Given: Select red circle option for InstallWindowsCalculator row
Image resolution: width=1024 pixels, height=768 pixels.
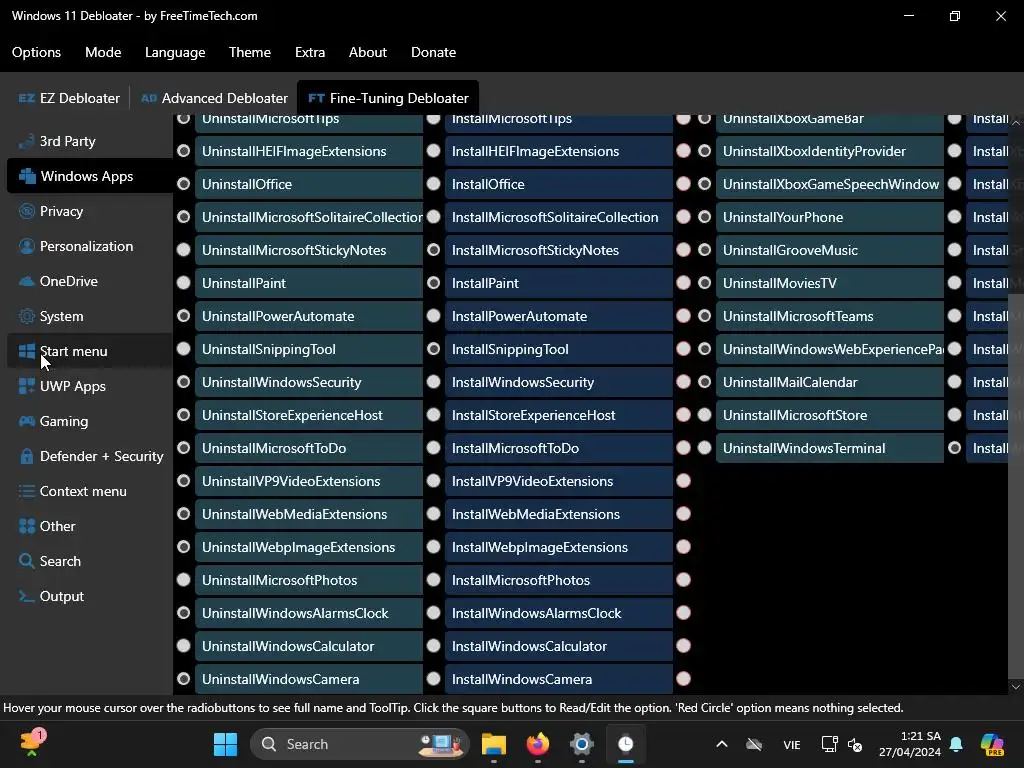Looking at the screenshot, I should pos(684,646).
